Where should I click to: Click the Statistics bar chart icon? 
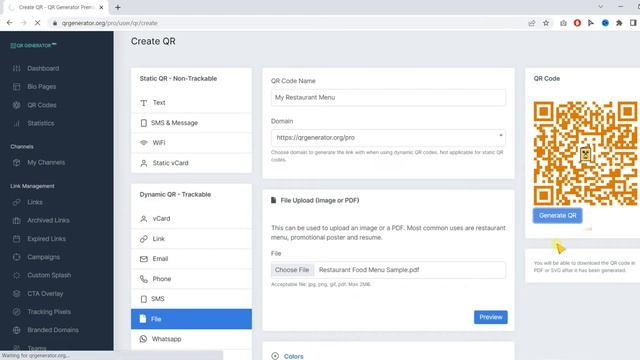pos(16,123)
